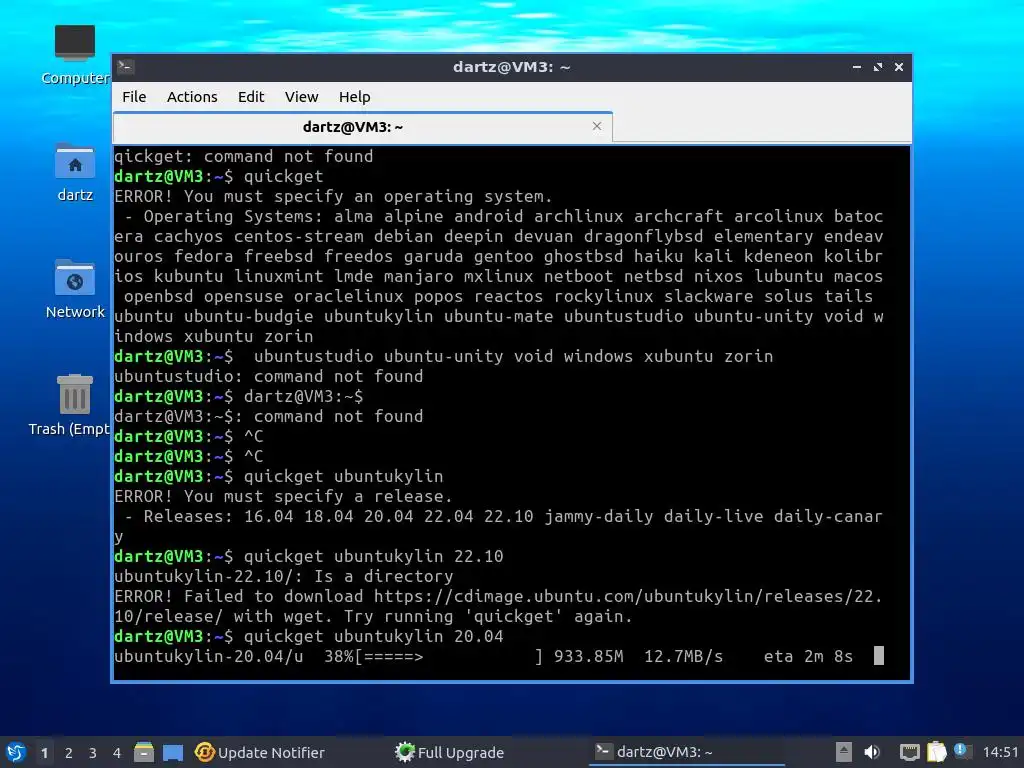The height and width of the screenshot is (768, 1024).
Task: Click 'ubuntukylin-22.10/: Is a directory' line
Action: (283, 576)
